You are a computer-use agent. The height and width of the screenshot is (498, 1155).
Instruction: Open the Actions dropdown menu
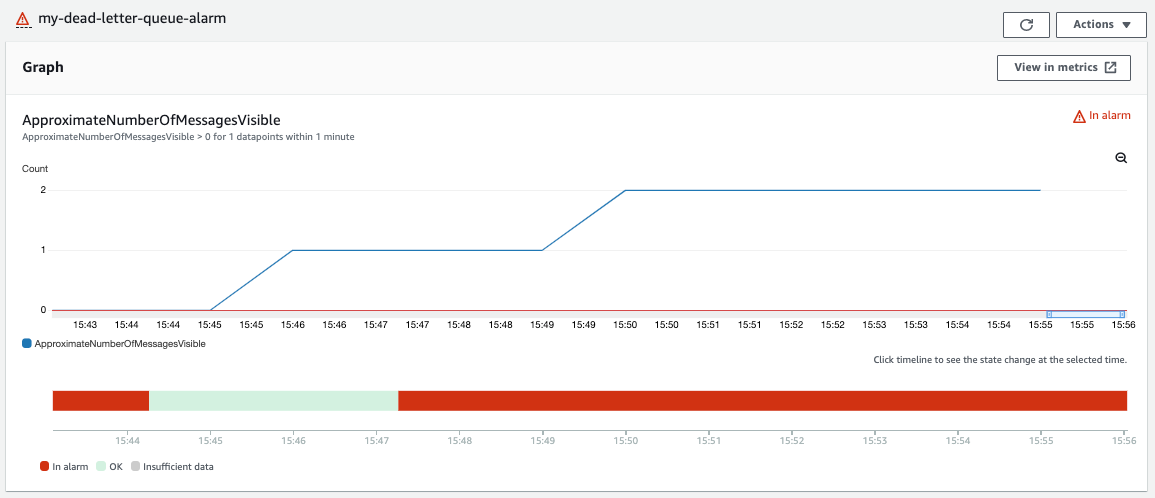tap(1101, 24)
